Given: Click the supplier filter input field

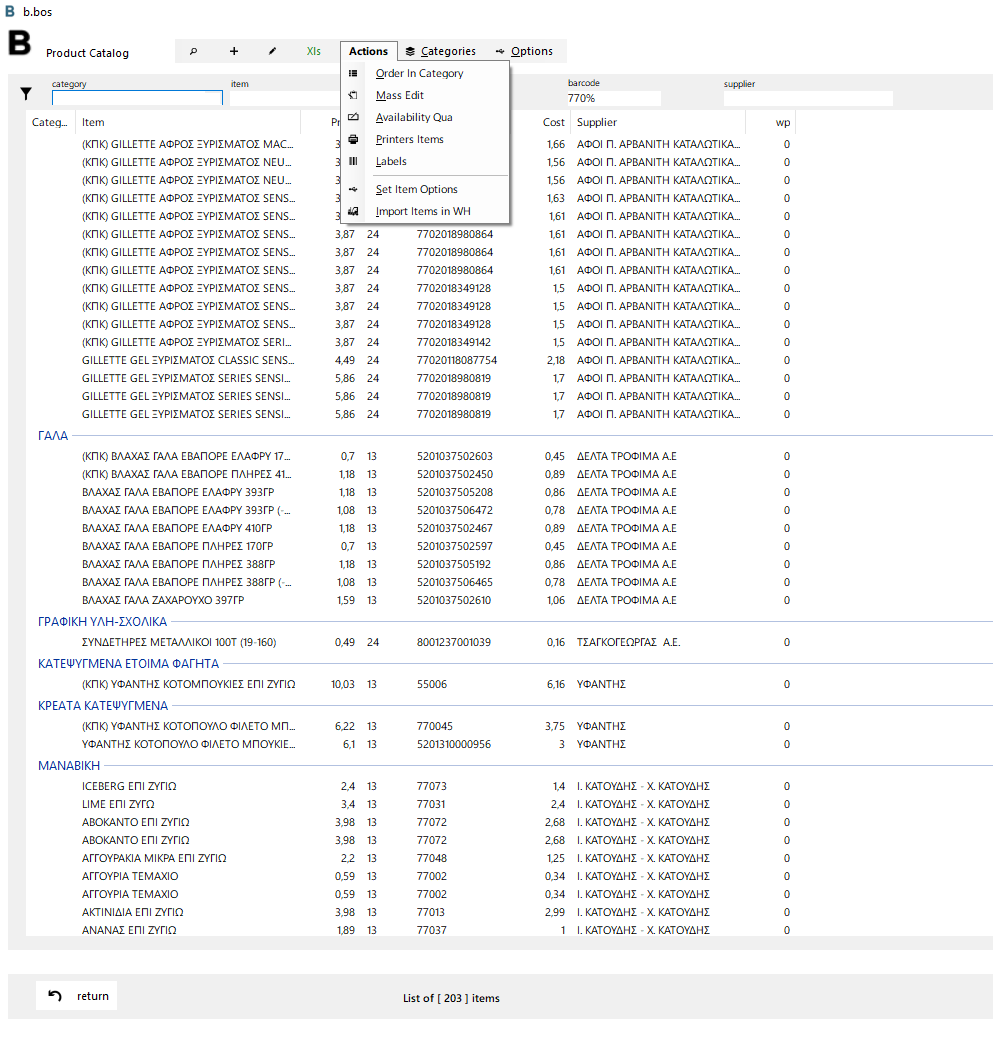Looking at the screenshot, I should point(808,99).
